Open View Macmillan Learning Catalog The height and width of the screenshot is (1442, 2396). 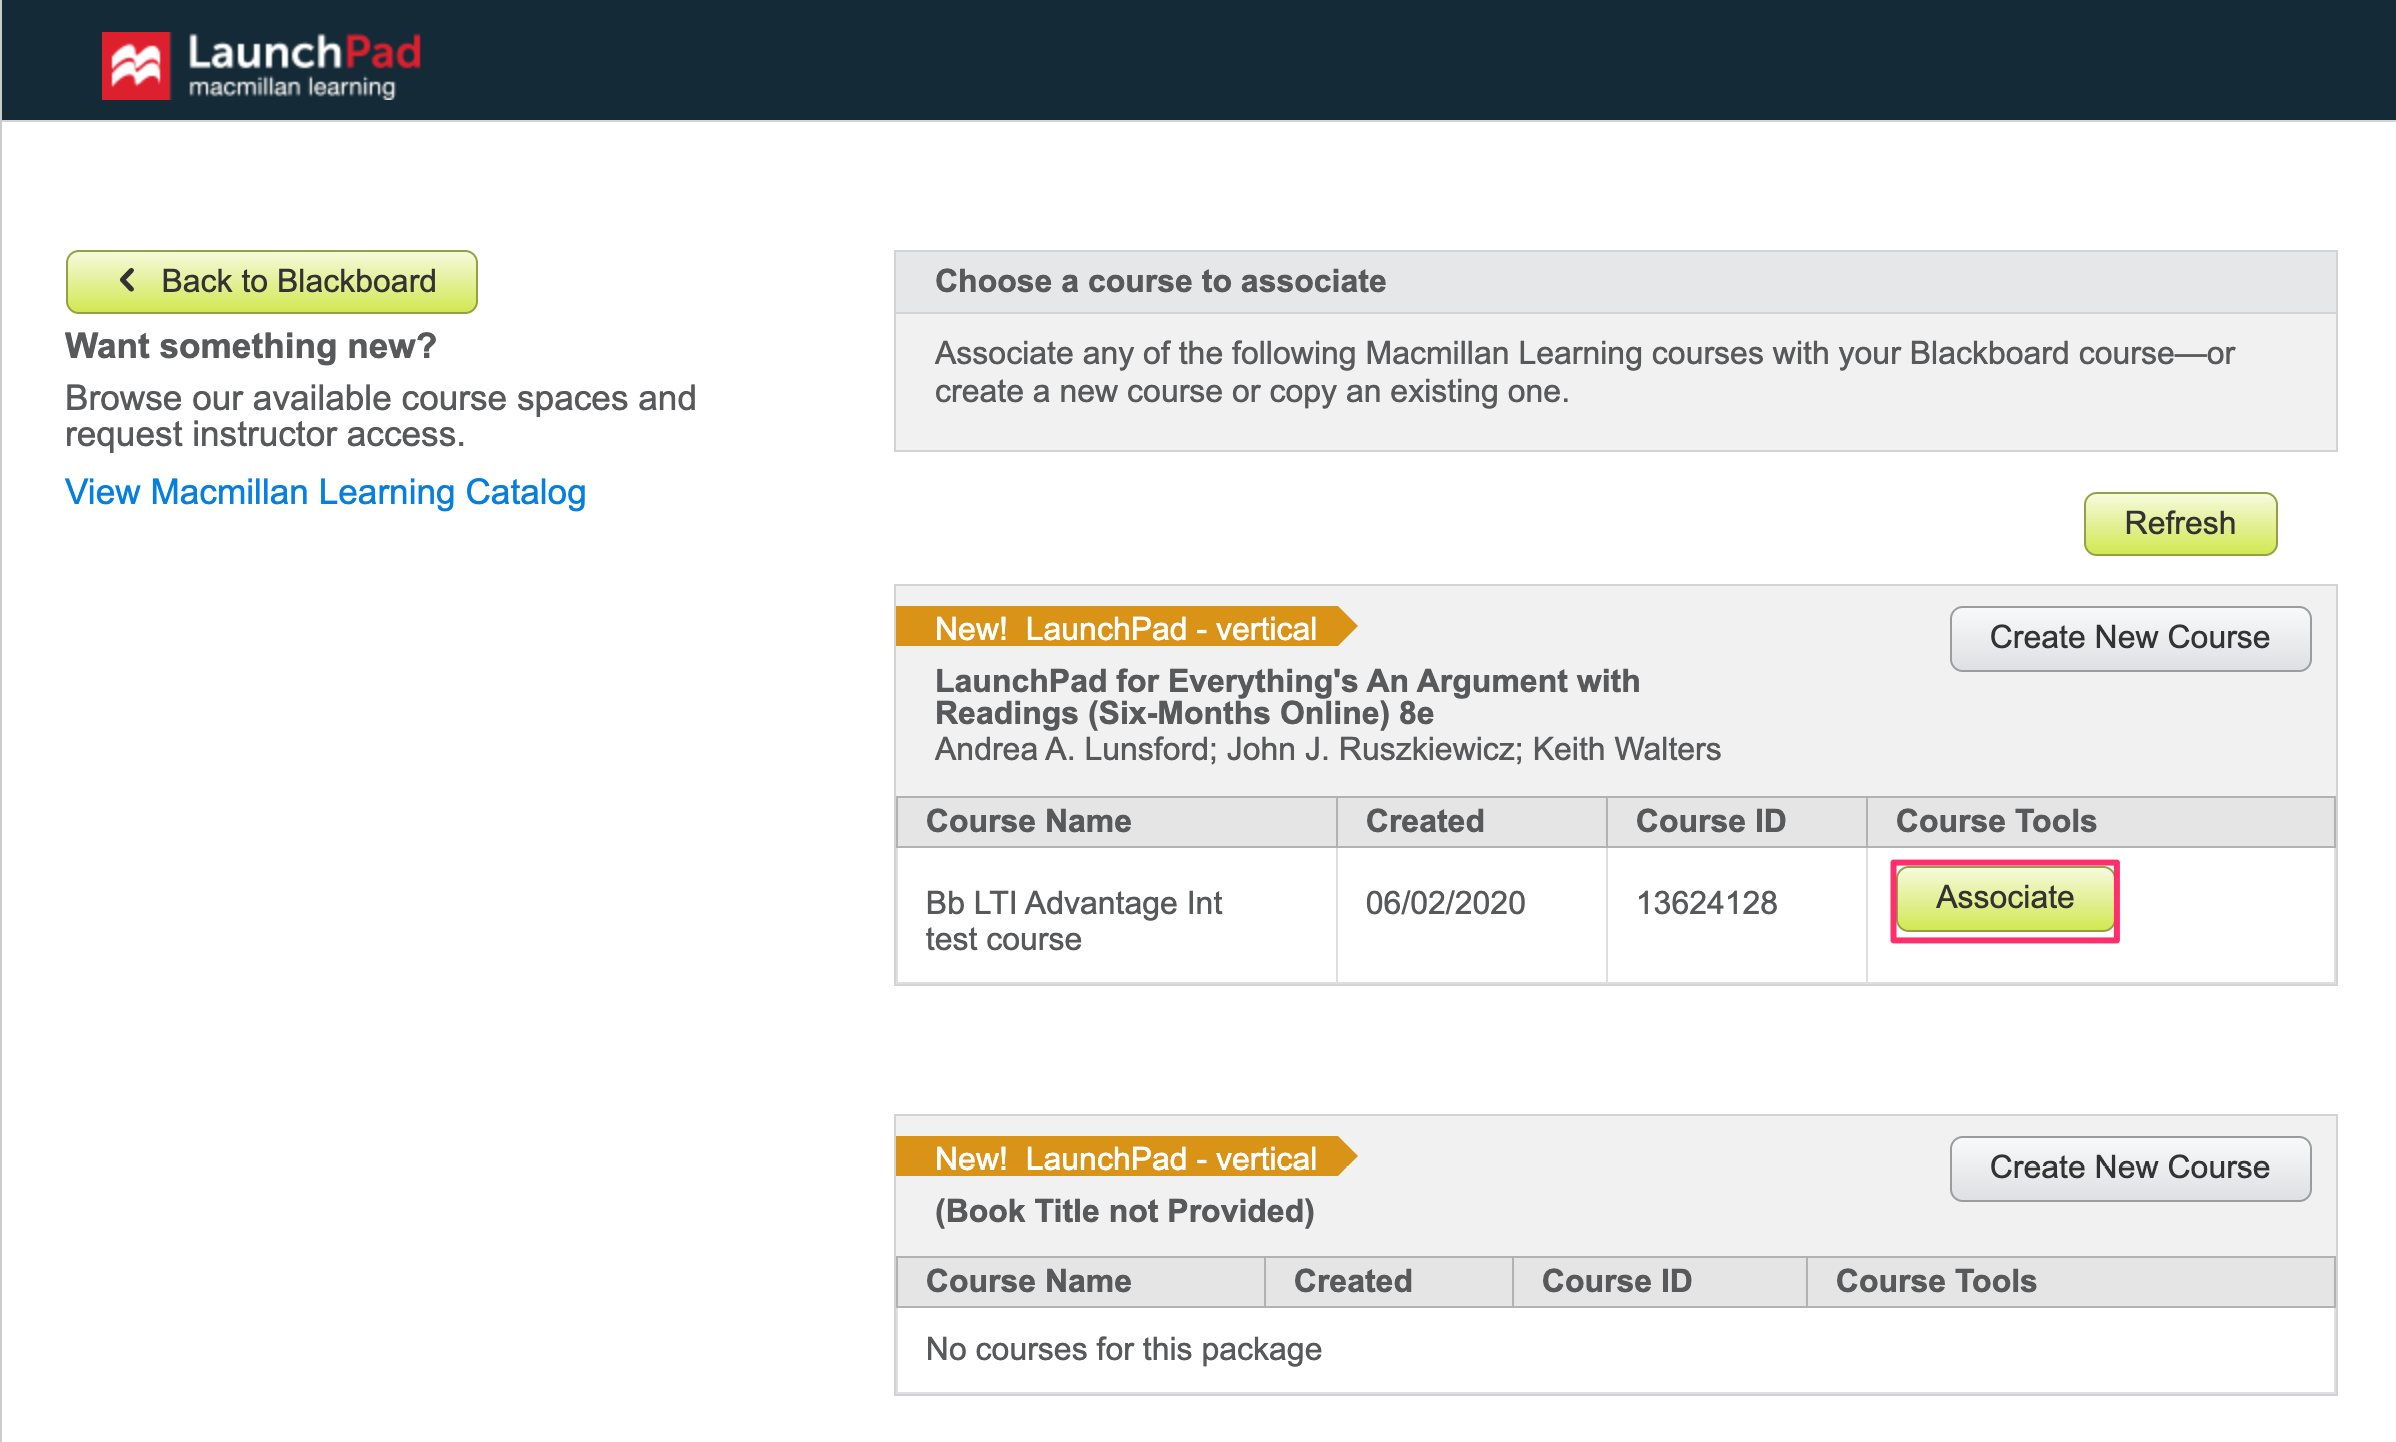click(324, 492)
